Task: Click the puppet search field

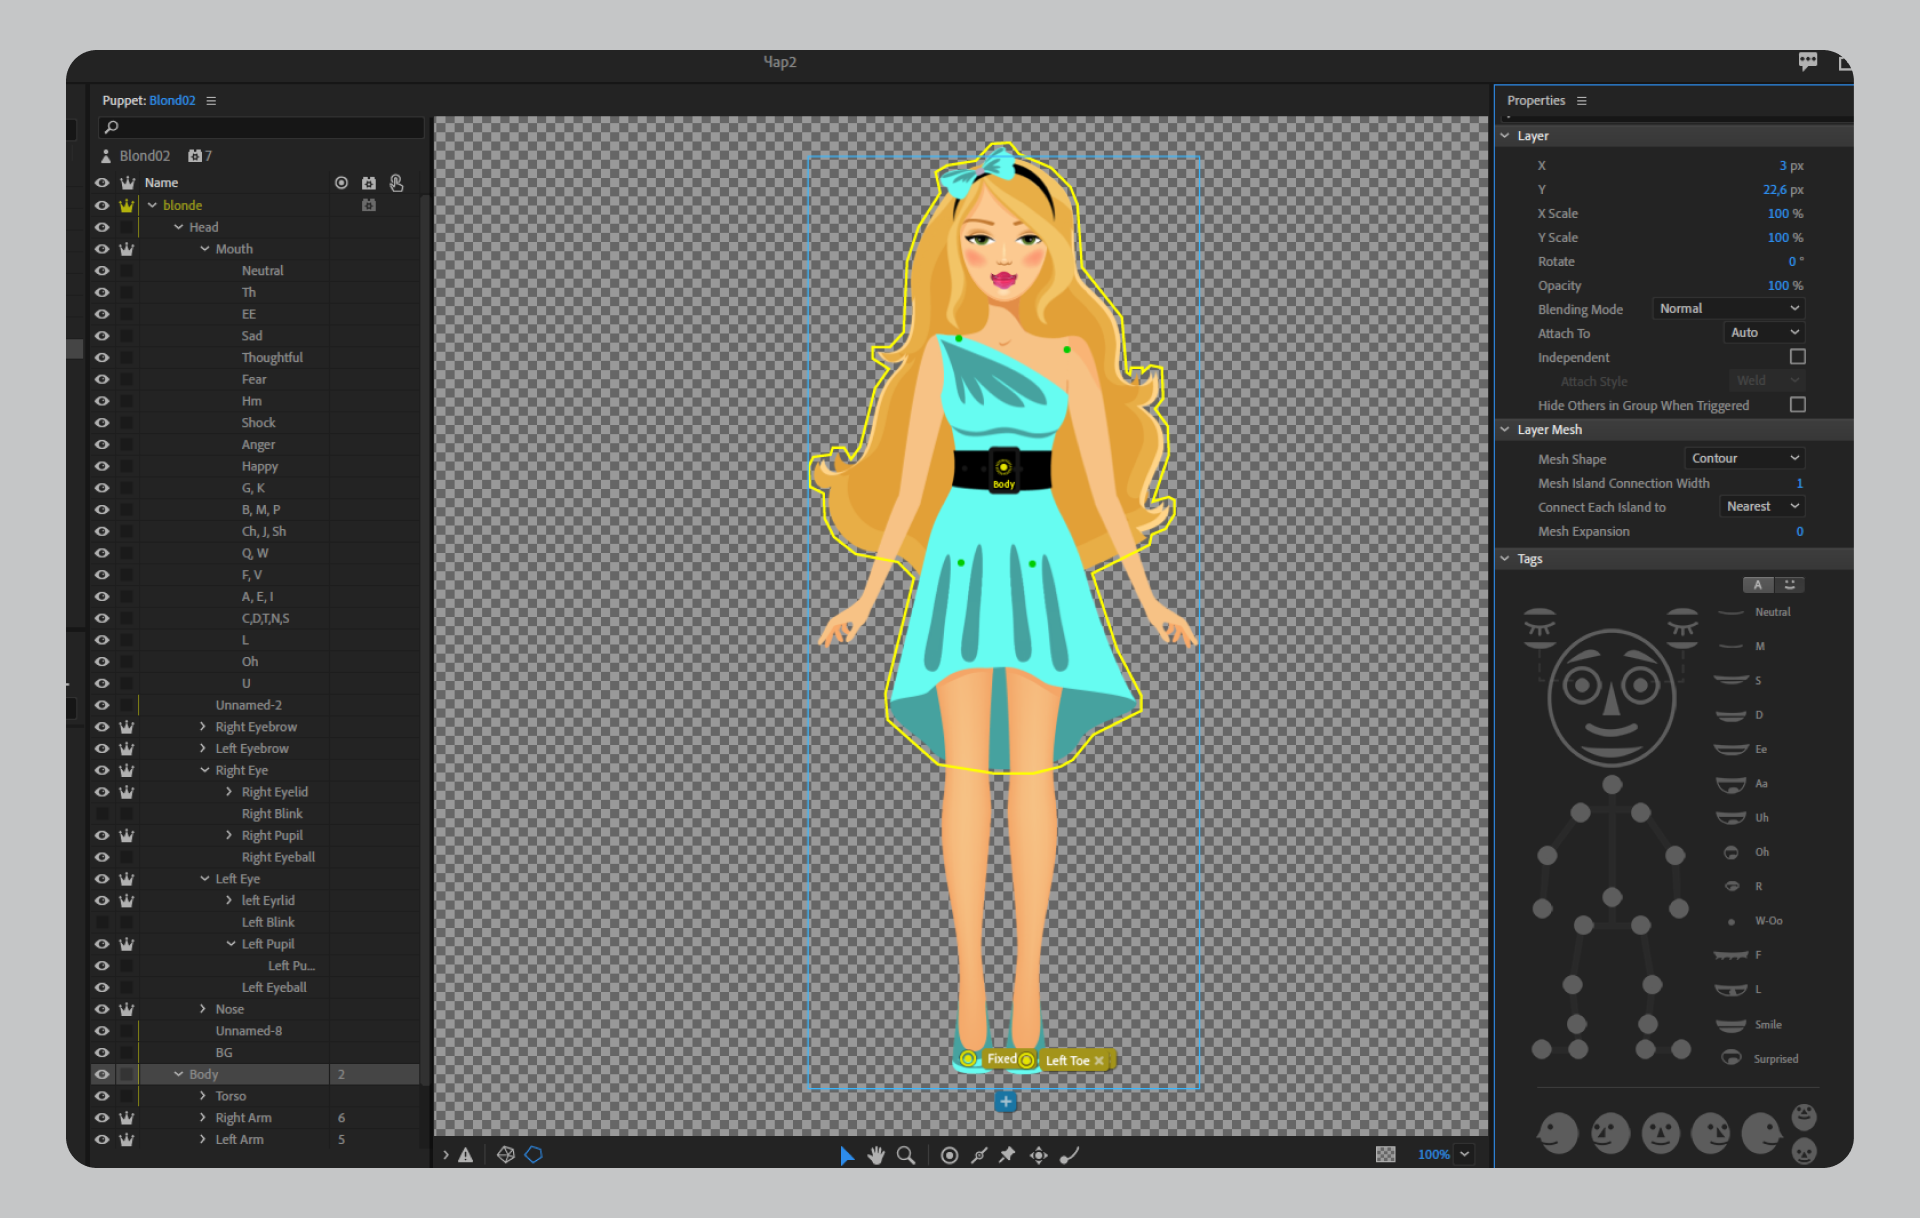Action: [x=260, y=127]
